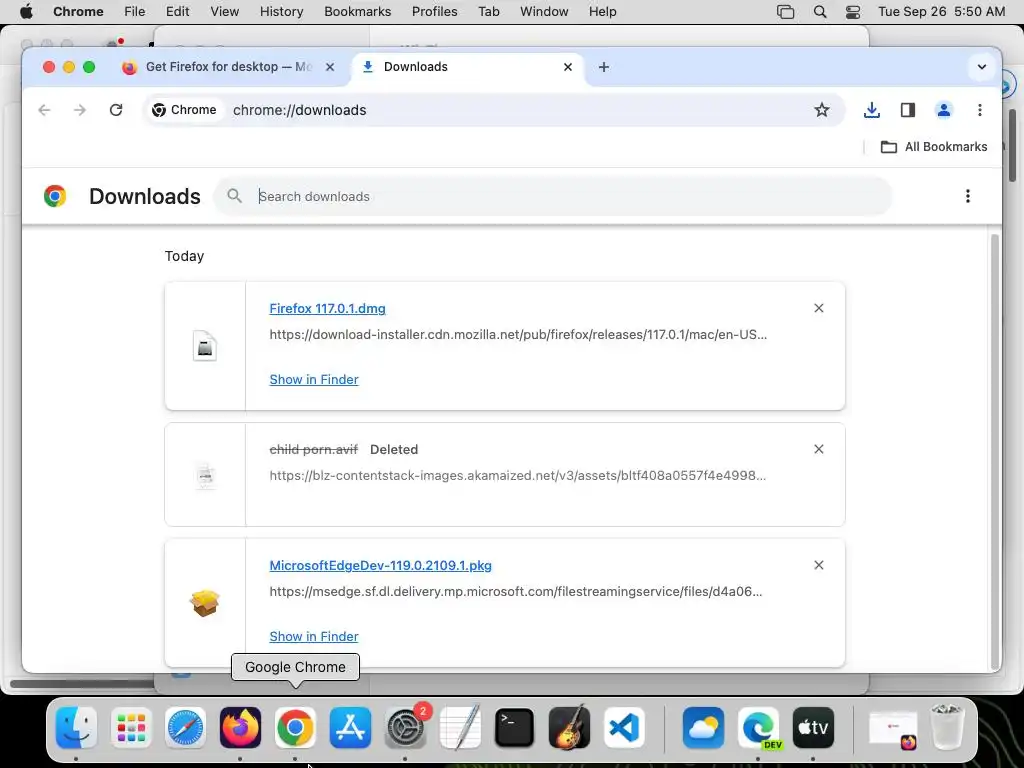Open a new tab with plus button

pyautogui.click(x=604, y=67)
